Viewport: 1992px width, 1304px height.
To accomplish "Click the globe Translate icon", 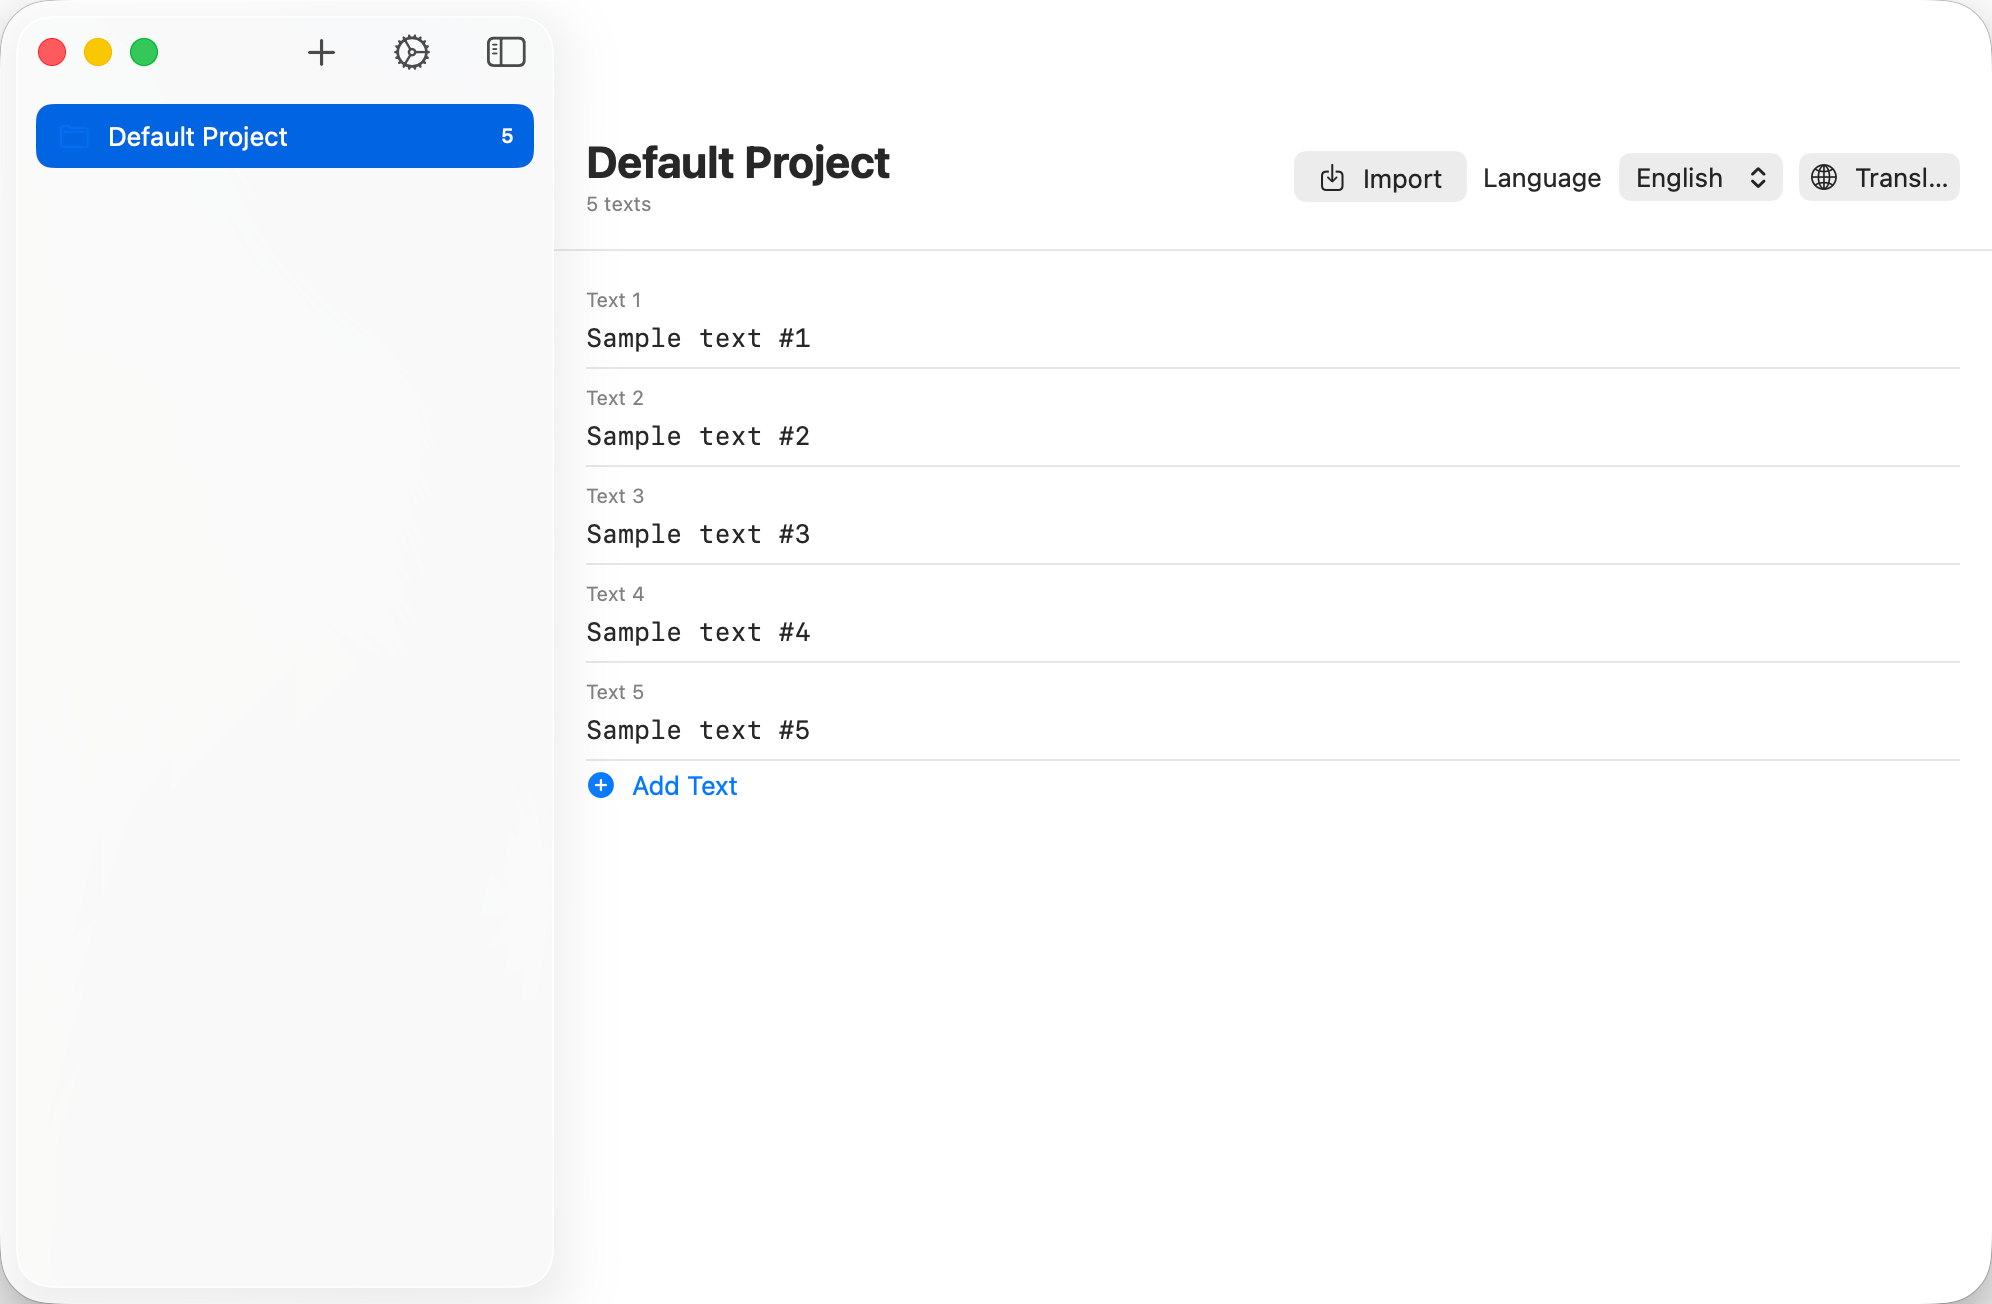I will [1824, 177].
